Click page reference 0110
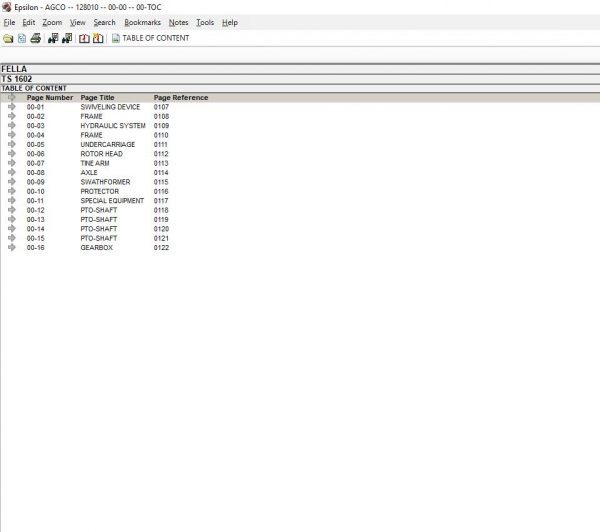The height and width of the screenshot is (532, 600). tap(161, 135)
